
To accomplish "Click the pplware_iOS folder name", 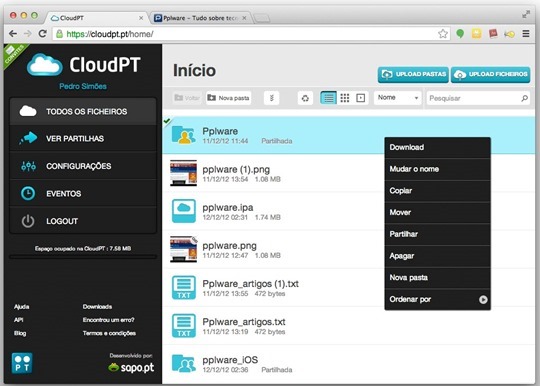I will [x=230, y=360].
